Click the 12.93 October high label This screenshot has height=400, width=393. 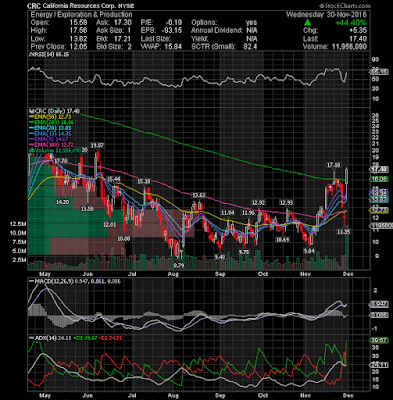coord(286,203)
